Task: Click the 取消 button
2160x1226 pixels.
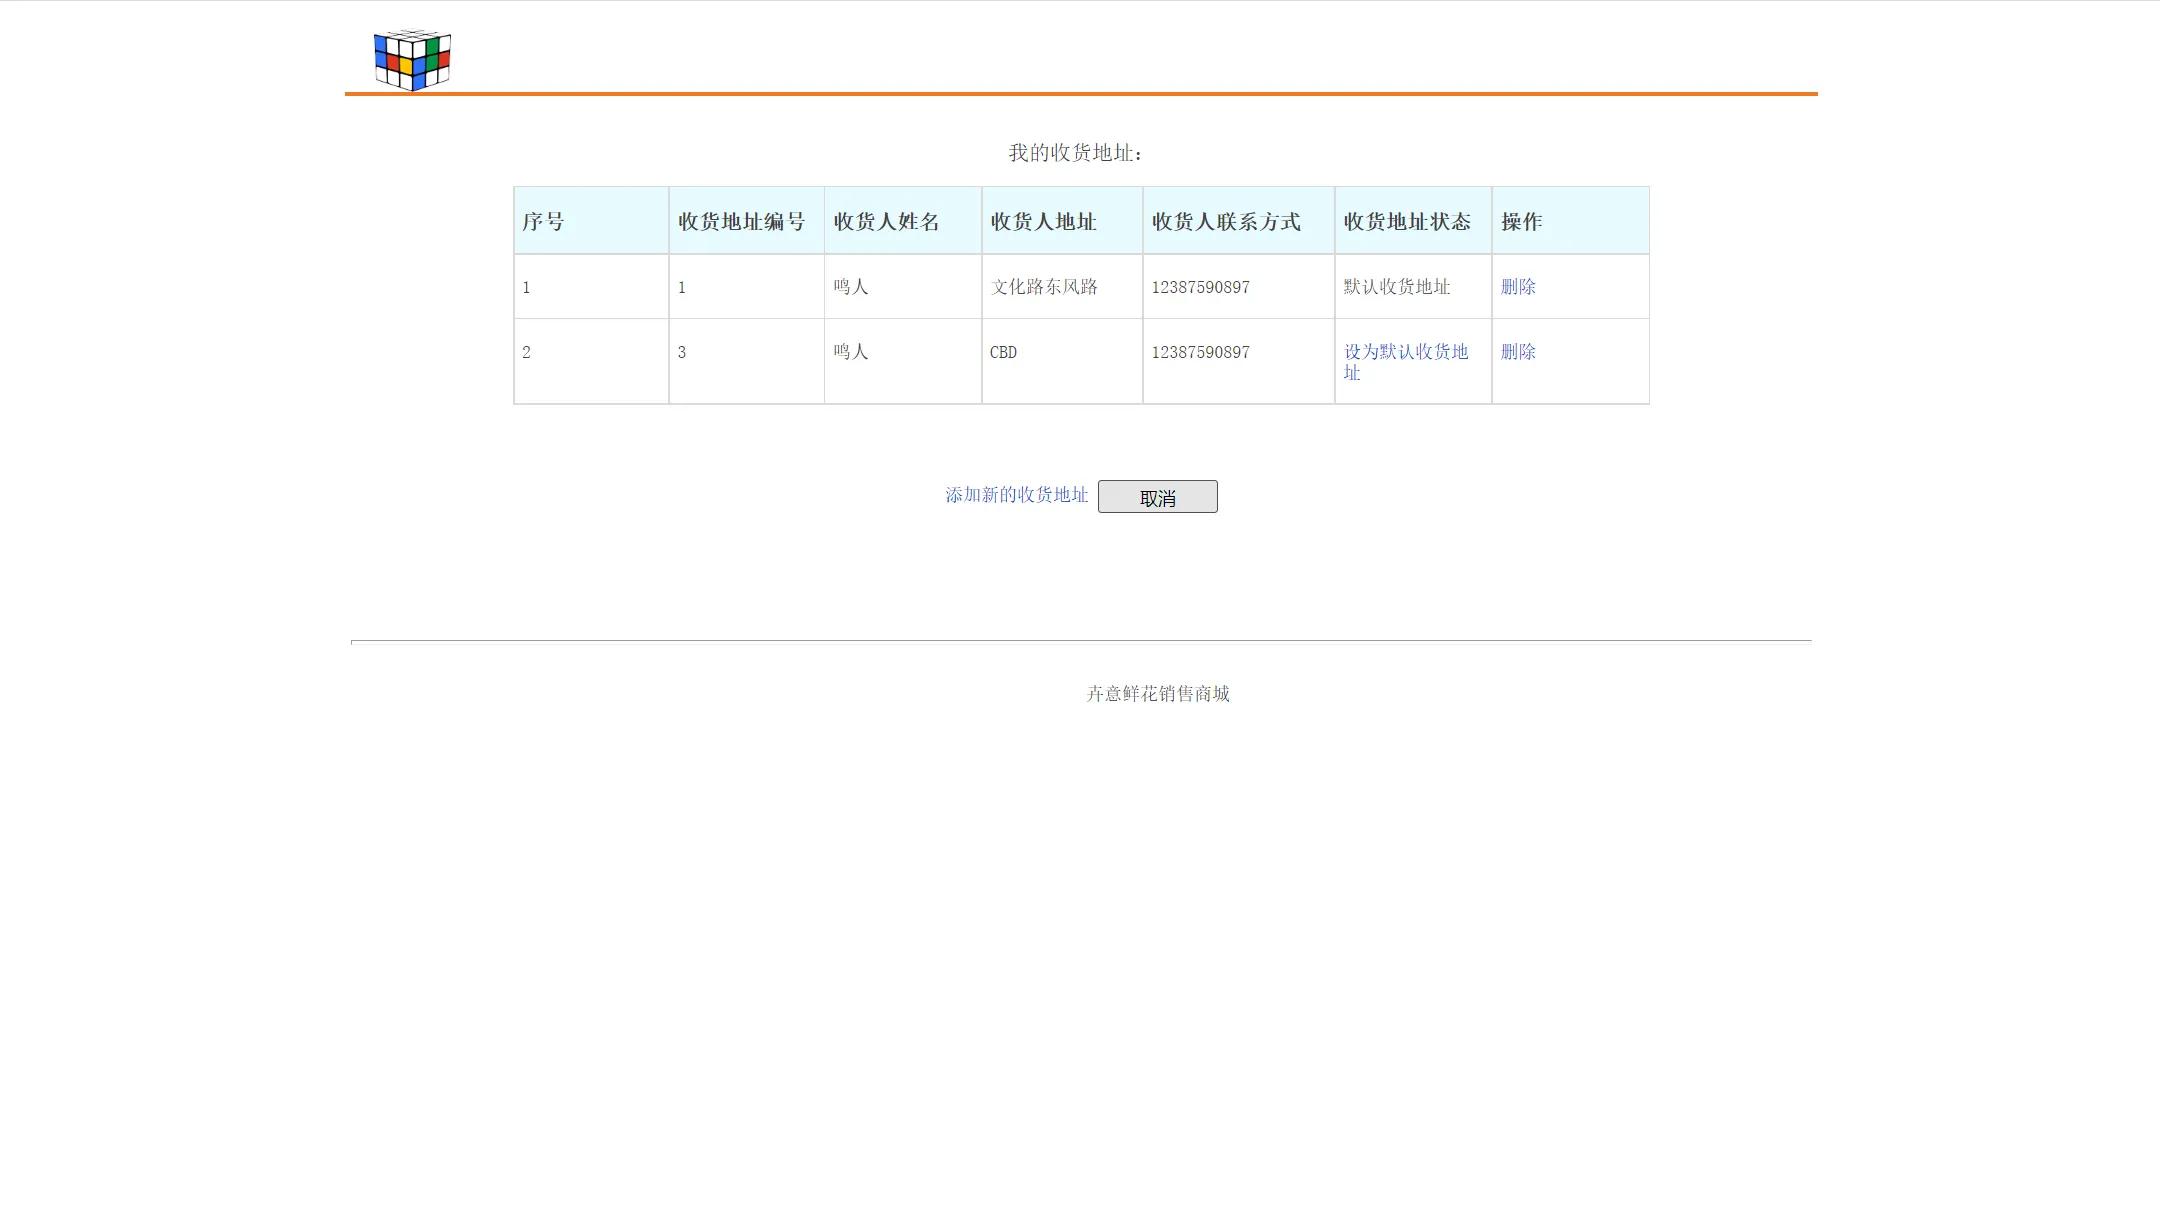Action: tap(1158, 497)
